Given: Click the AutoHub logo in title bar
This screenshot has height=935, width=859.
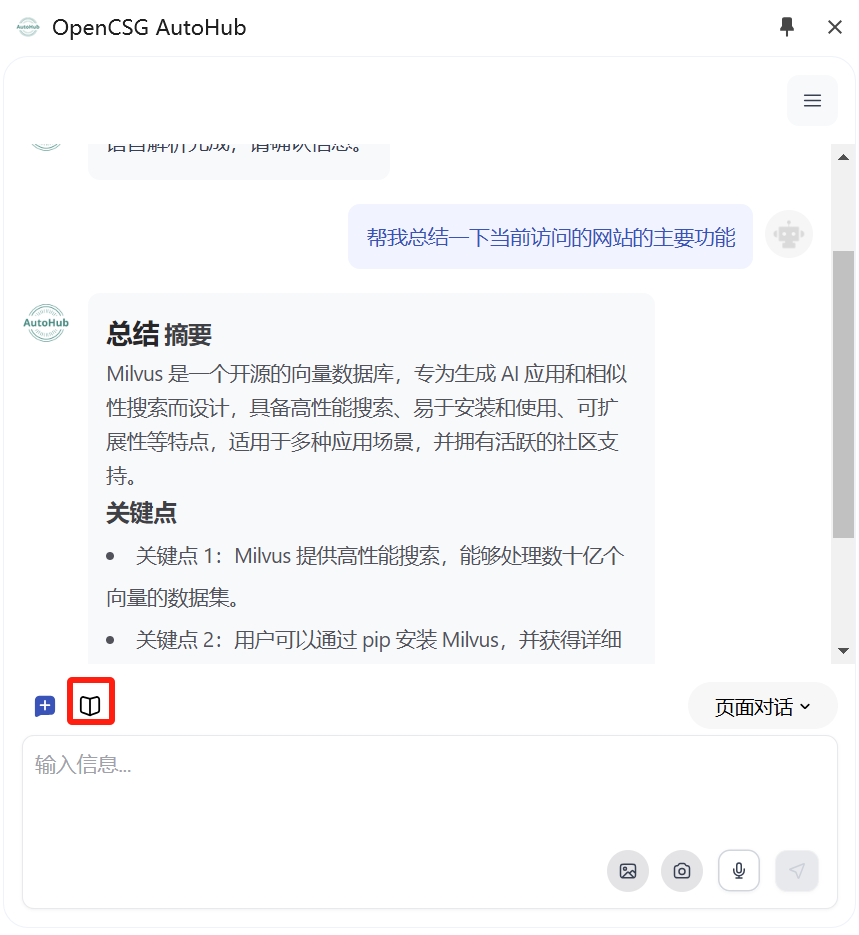Looking at the screenshot, I should click(x=27, y=27).
